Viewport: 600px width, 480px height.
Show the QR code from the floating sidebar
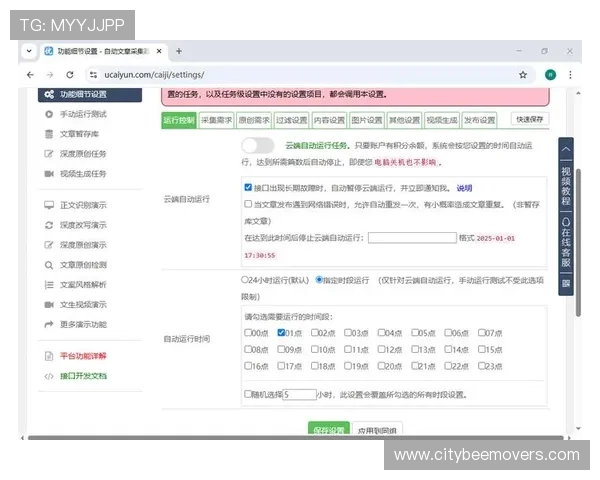(566, 284)
